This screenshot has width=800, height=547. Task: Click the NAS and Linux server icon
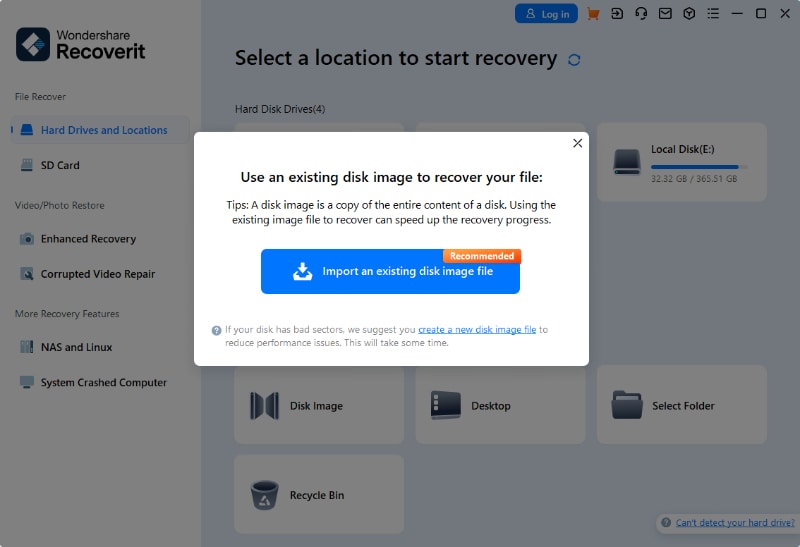coord(27,347)
